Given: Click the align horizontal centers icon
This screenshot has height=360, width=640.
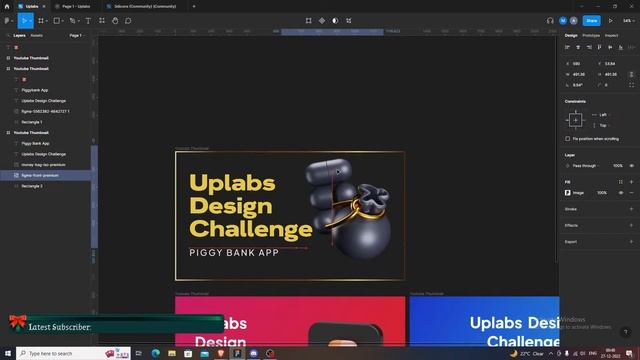Looking at the screenshot, I should click(578, 48).
